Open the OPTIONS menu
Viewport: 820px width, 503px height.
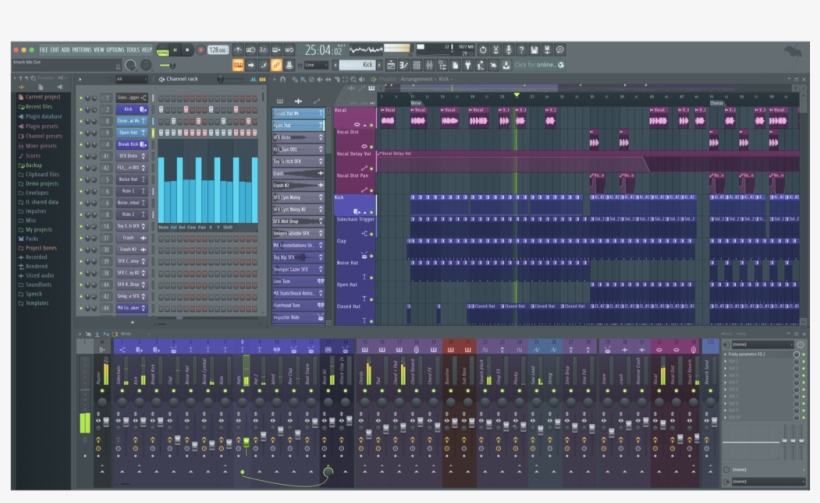coord(115,50)
